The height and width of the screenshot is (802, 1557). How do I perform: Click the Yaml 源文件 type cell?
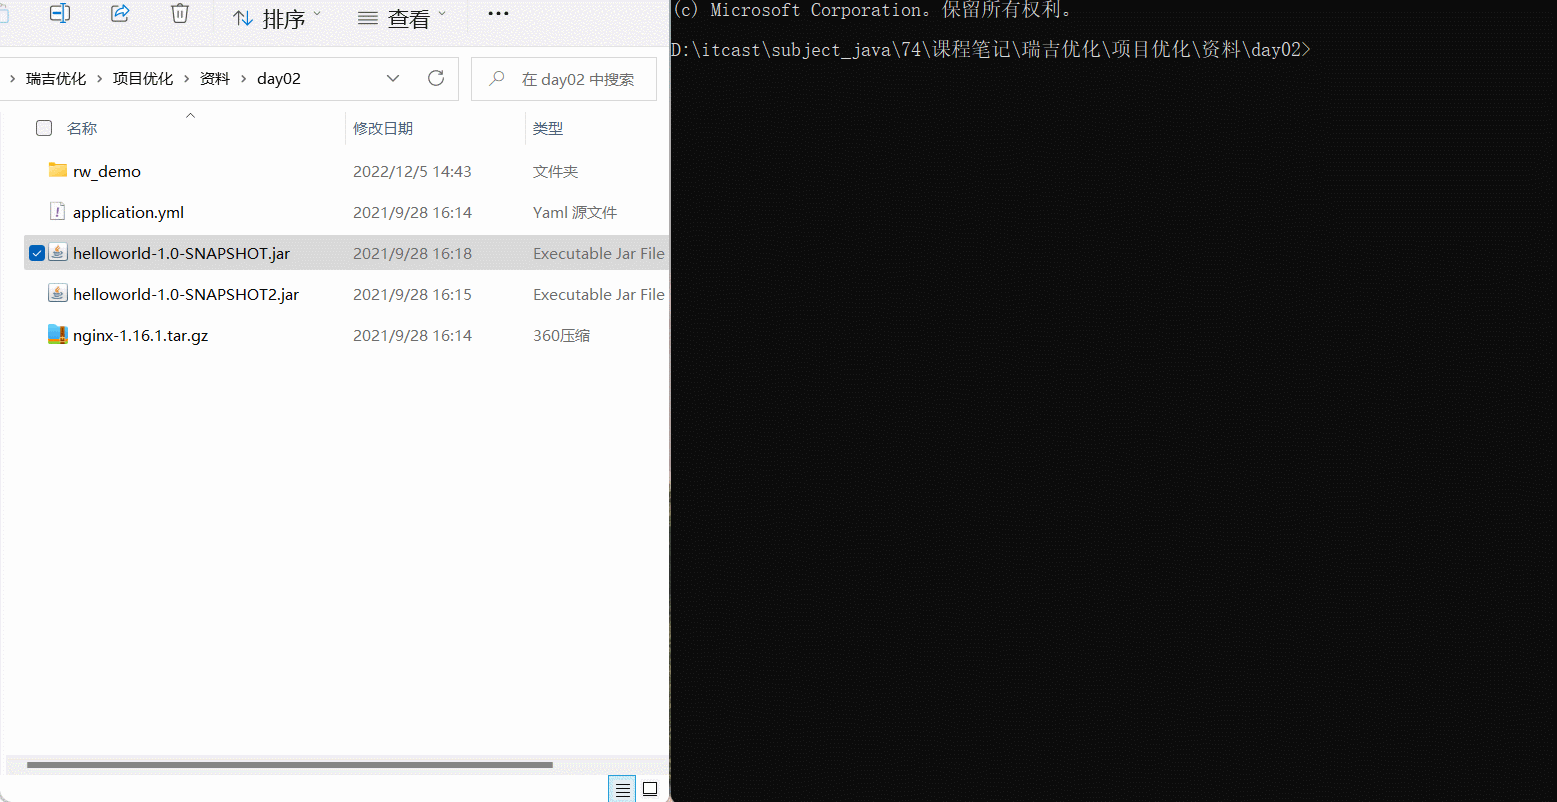tap(575, 212)
